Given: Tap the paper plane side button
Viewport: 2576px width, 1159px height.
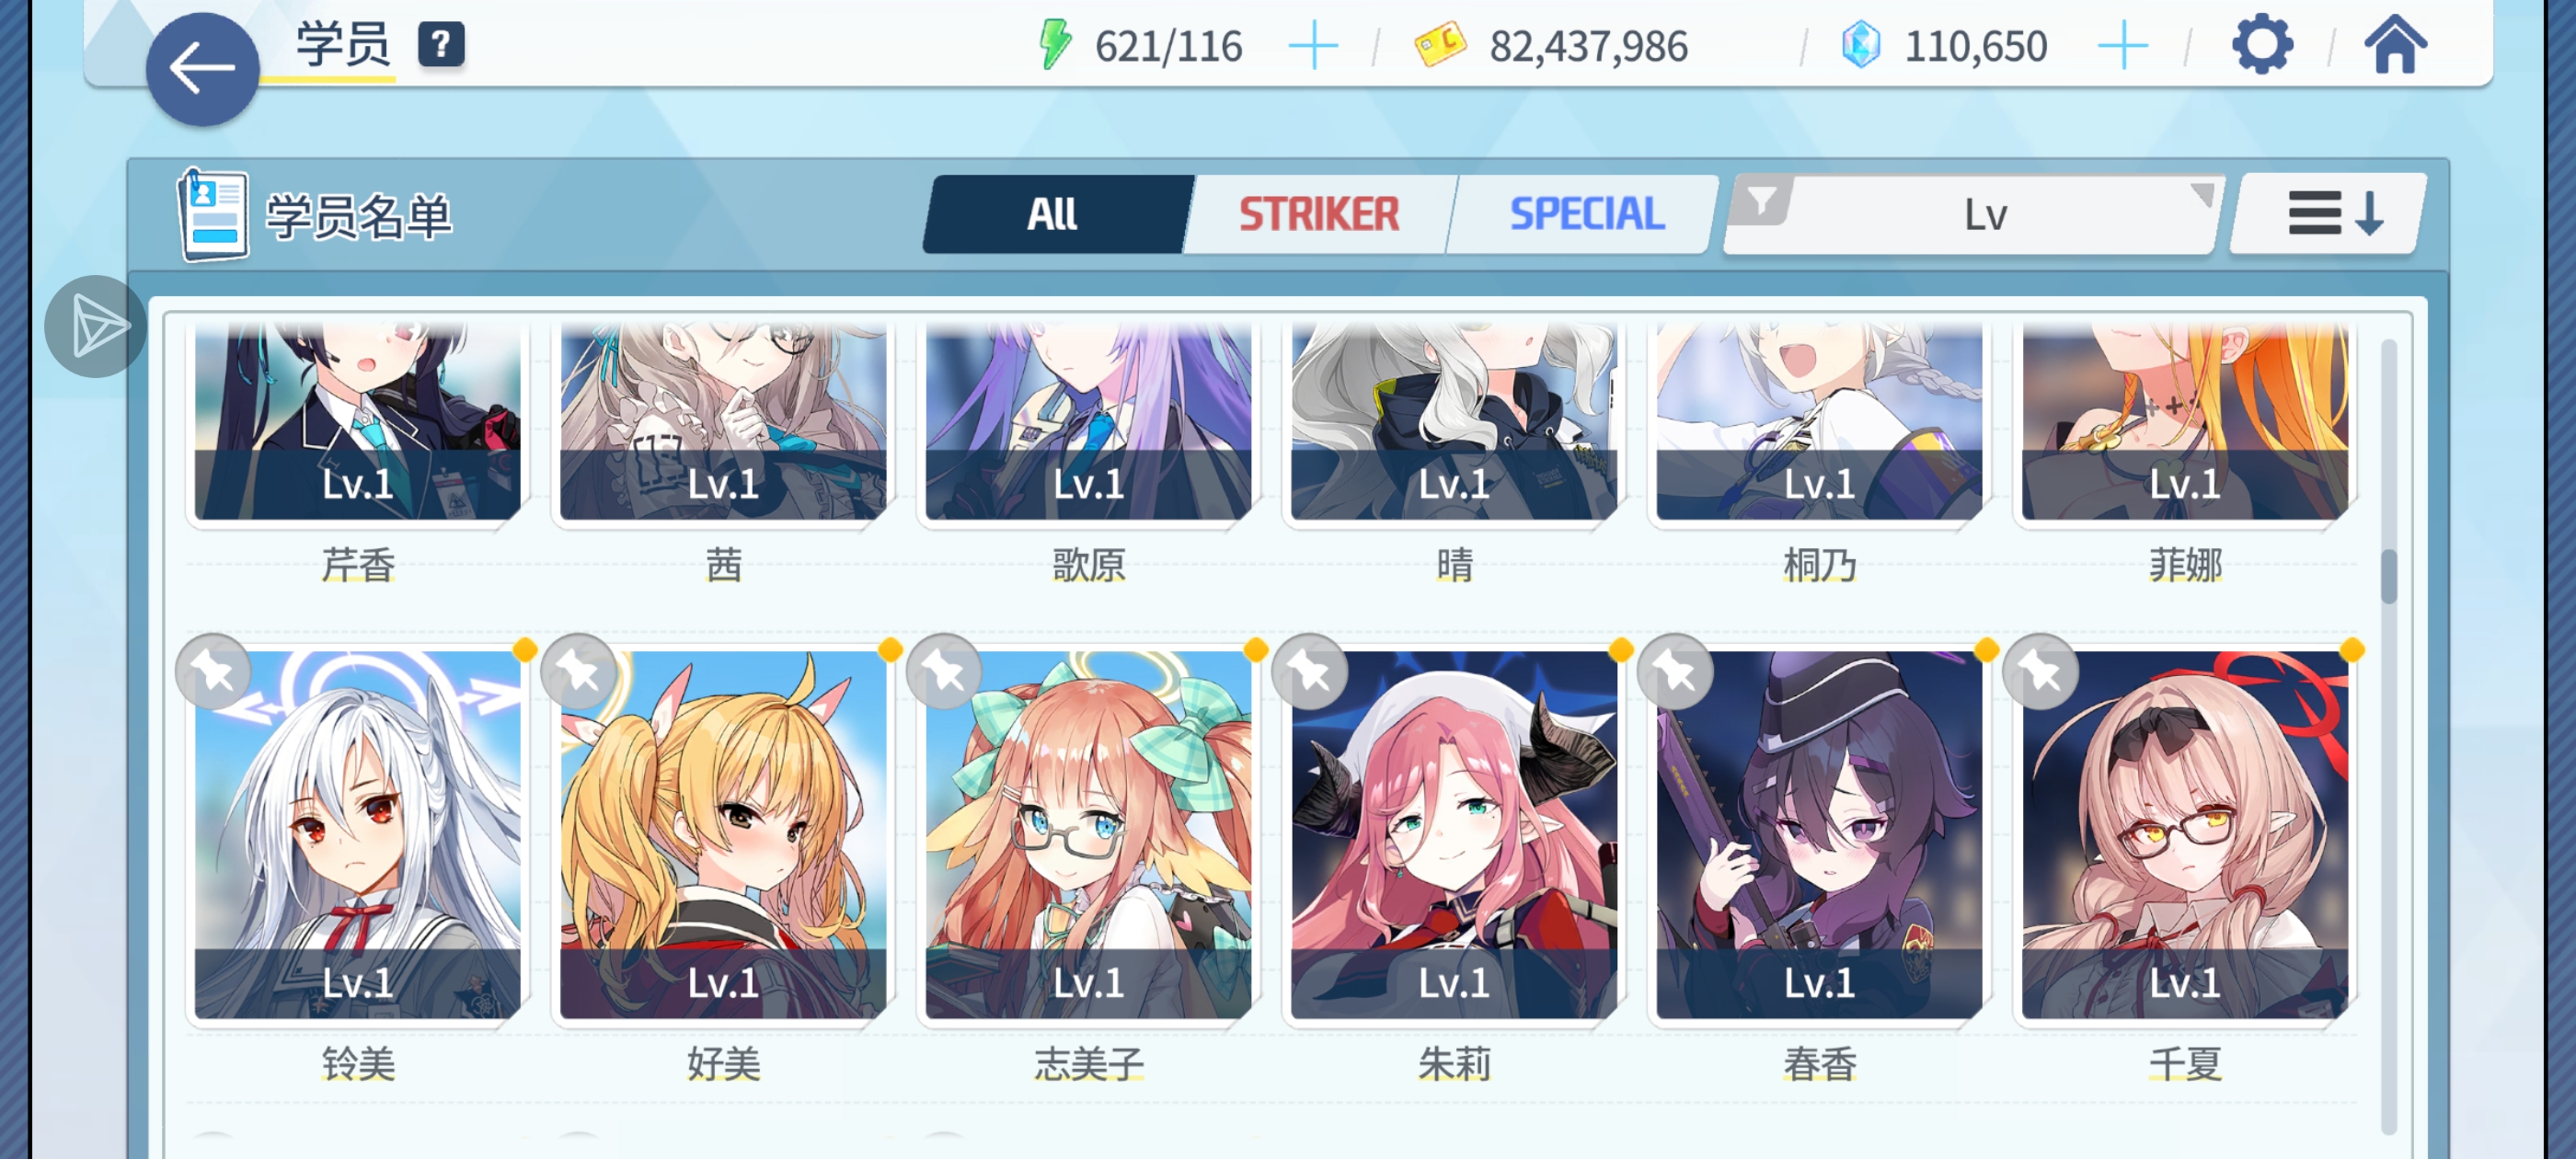Looking at the screenshot, I should point(96,327).
